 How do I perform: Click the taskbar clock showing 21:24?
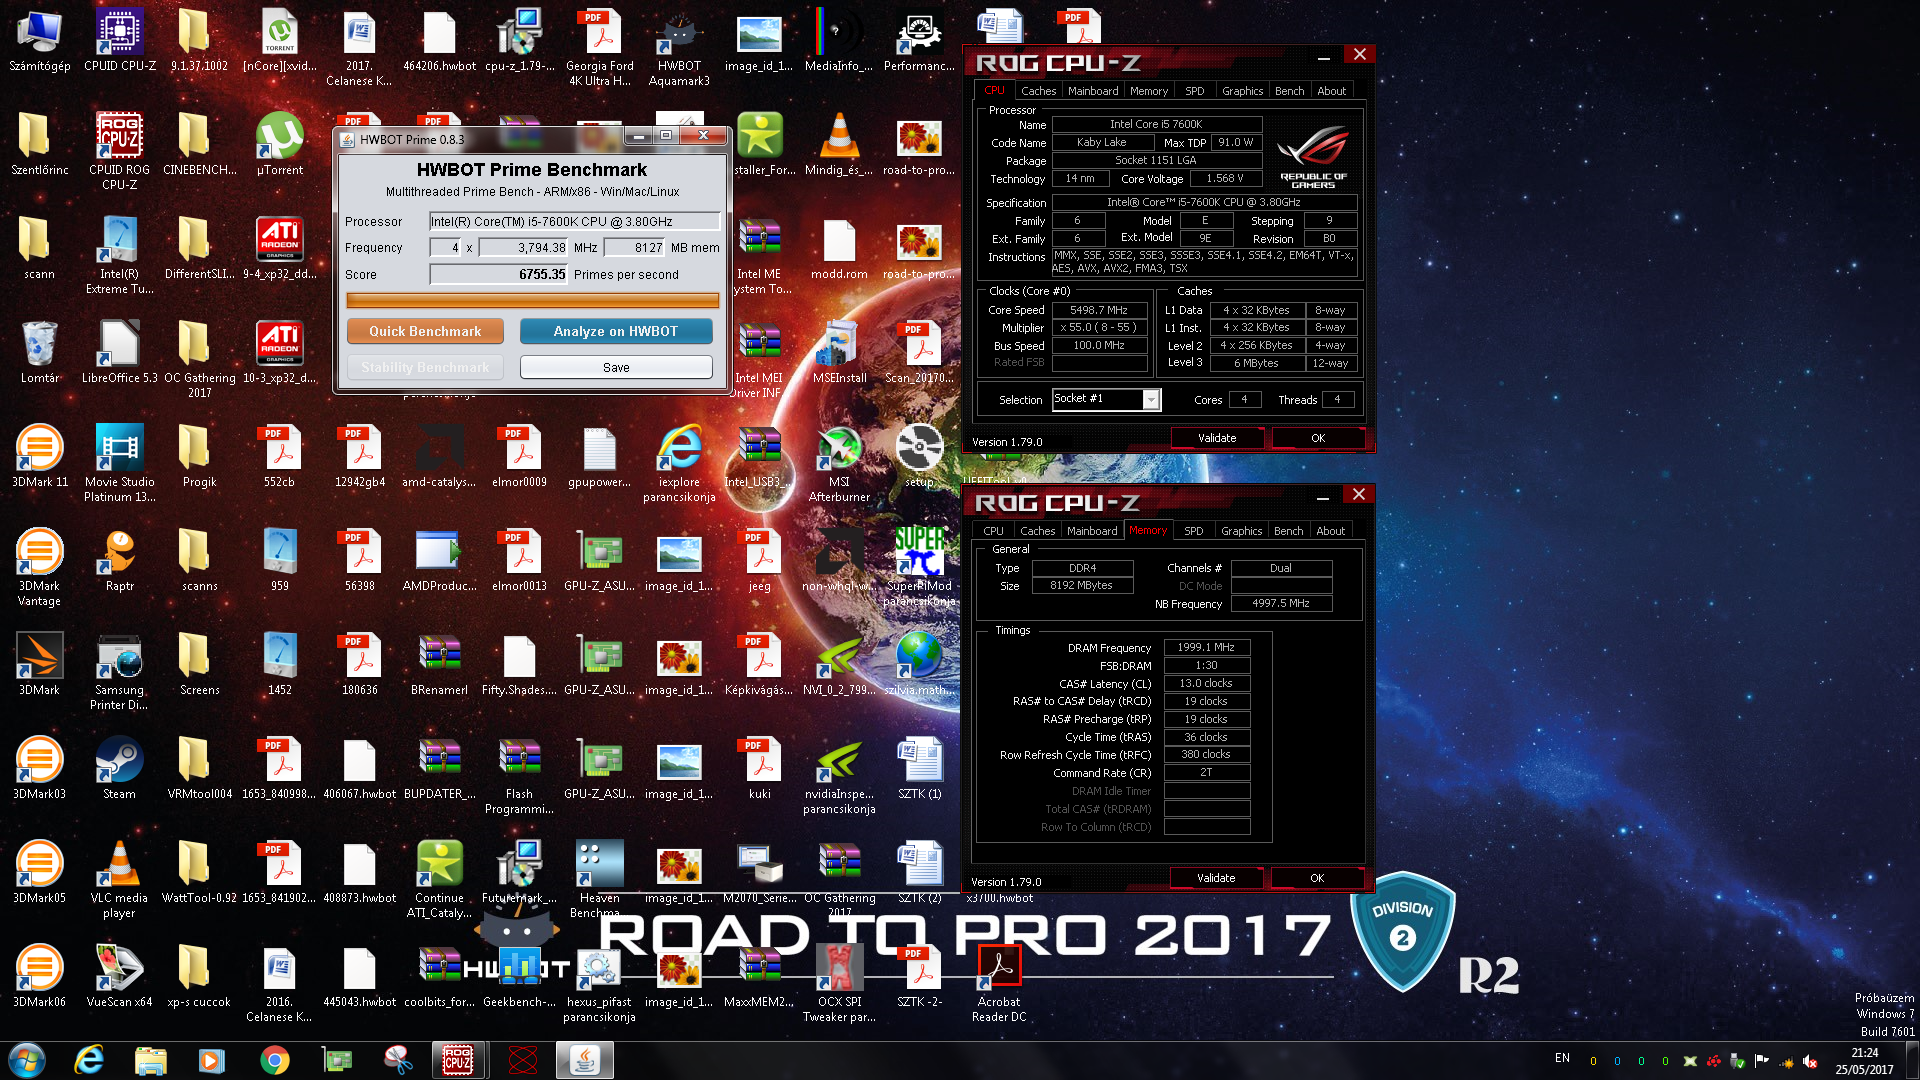point(1864,1060)
